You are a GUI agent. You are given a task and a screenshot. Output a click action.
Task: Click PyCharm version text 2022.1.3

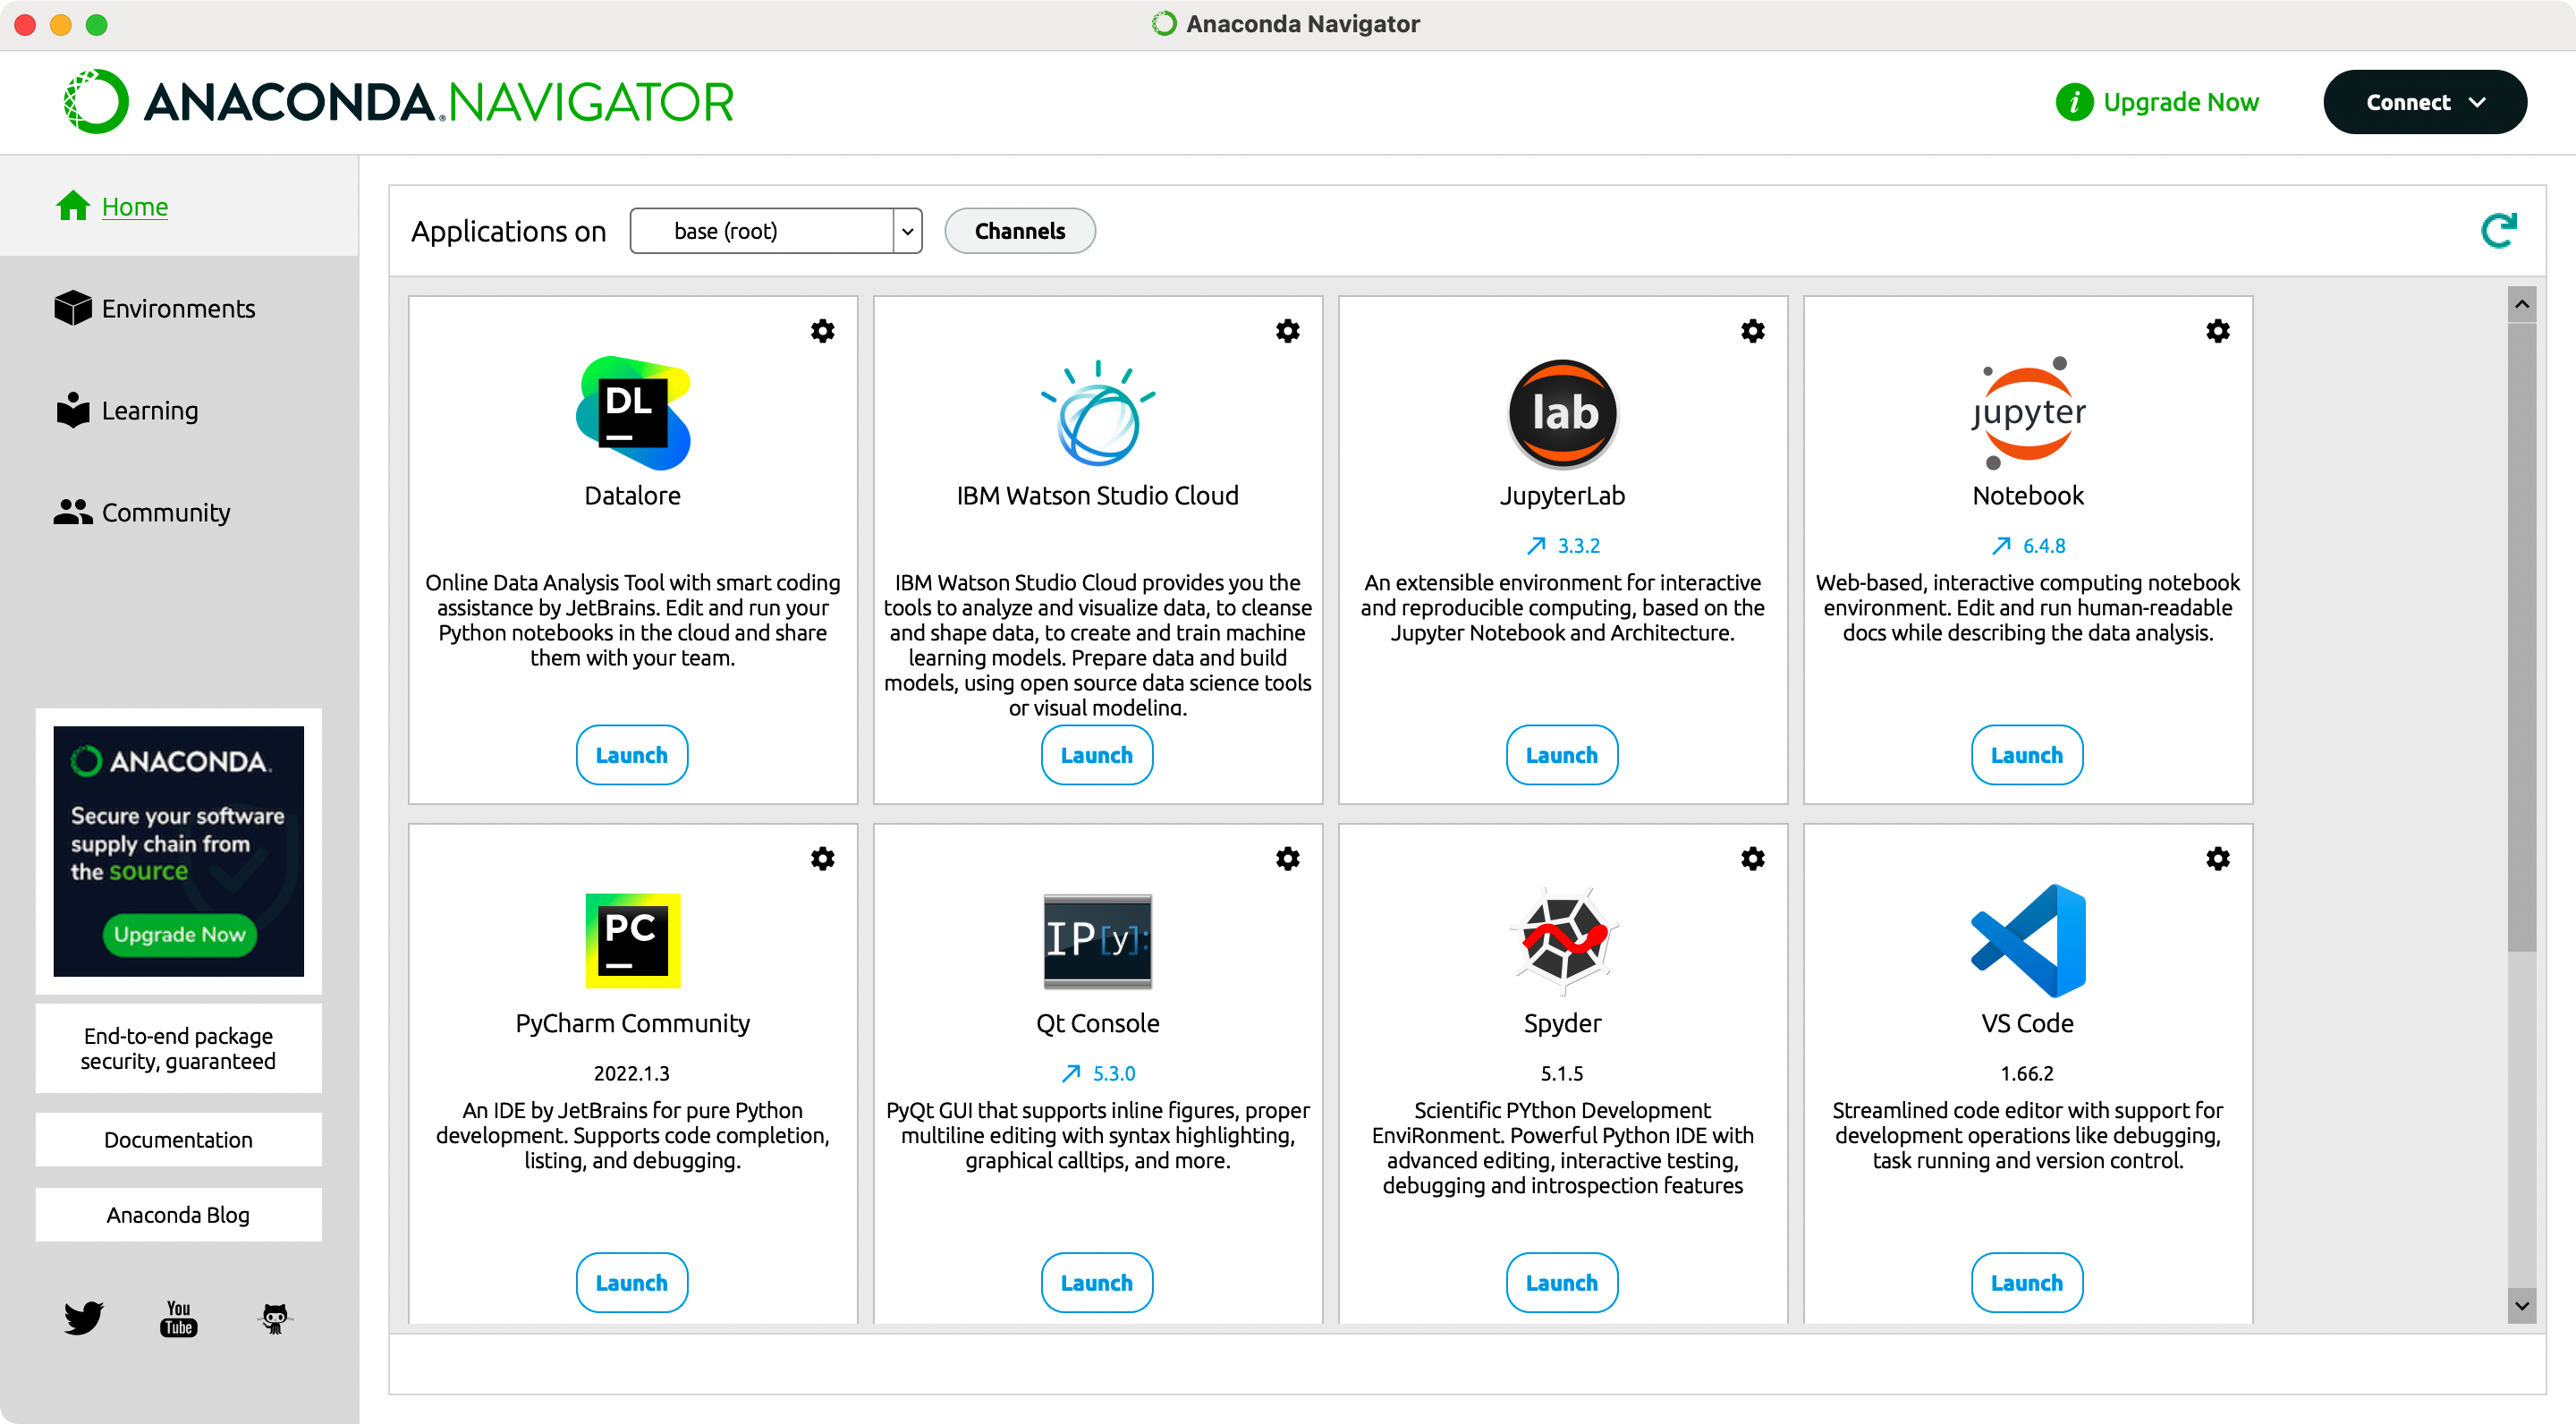point(631,1074)
